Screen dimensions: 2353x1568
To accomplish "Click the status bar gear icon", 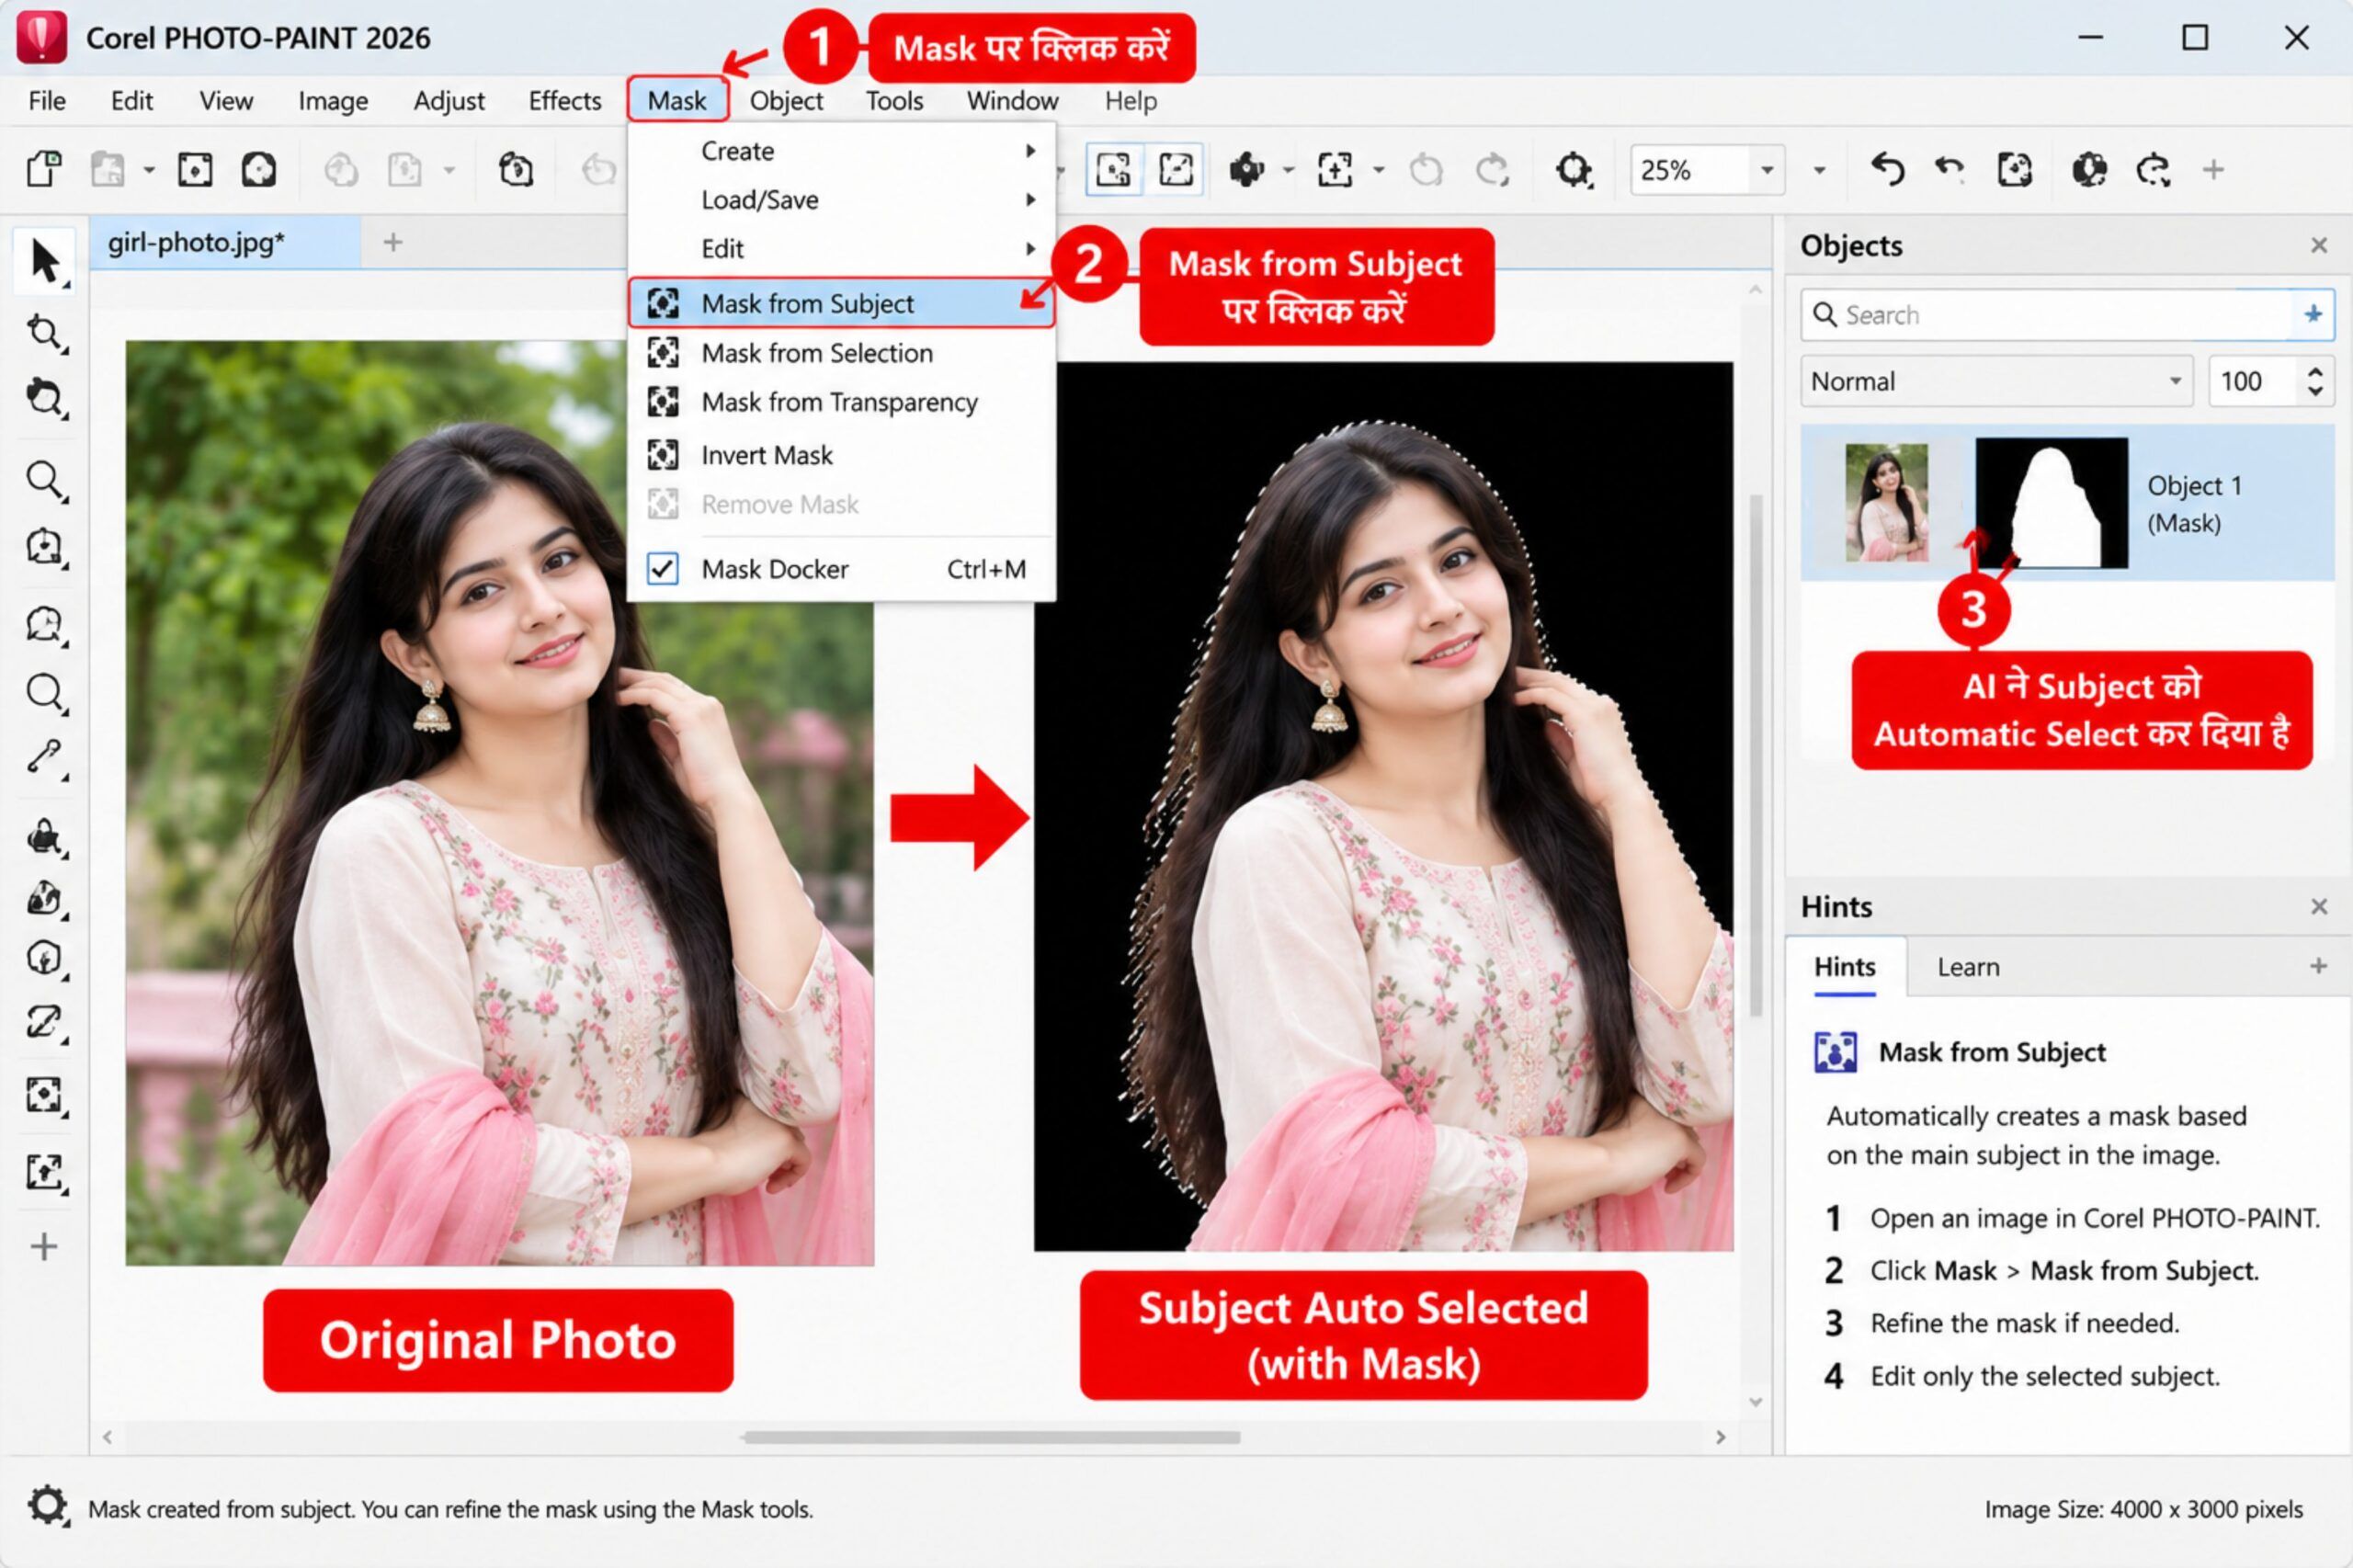I will pos(46,1505).
